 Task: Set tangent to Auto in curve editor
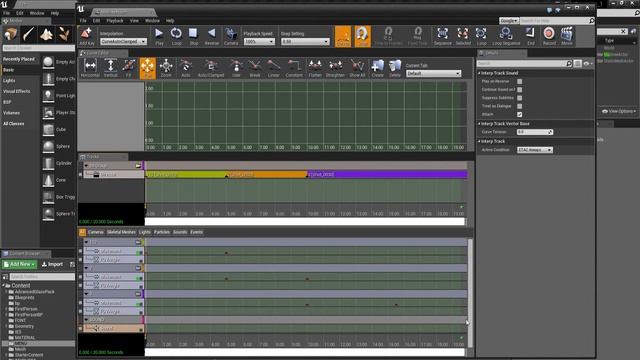[186, 68]
